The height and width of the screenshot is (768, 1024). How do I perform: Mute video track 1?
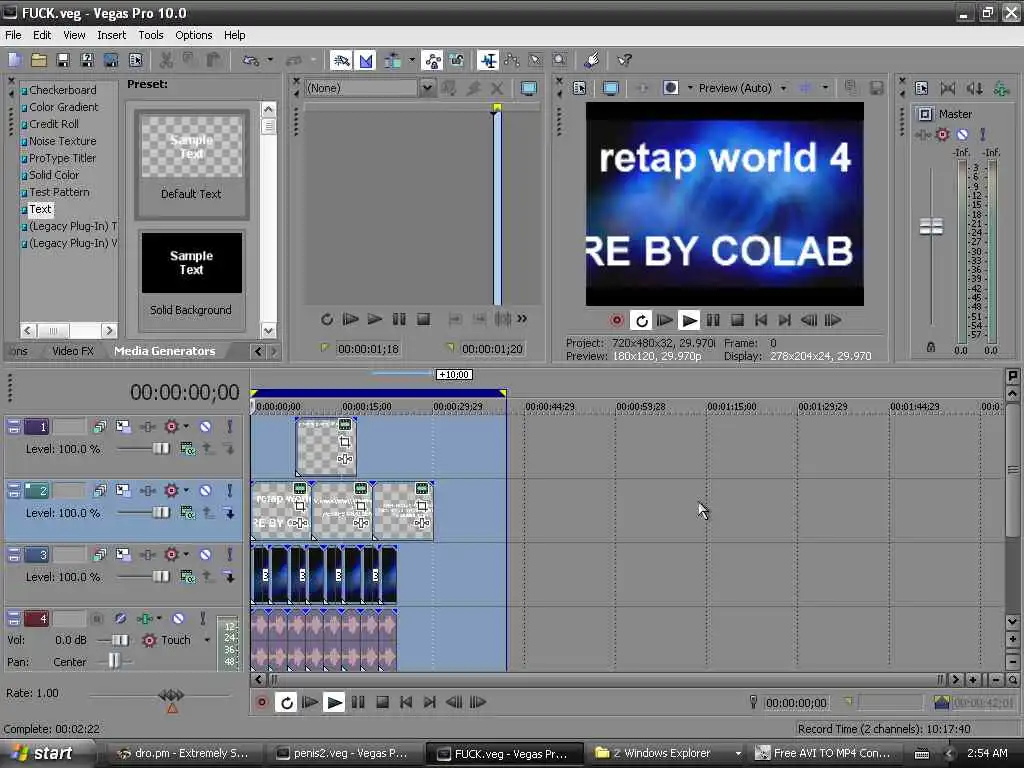[205, 426]
